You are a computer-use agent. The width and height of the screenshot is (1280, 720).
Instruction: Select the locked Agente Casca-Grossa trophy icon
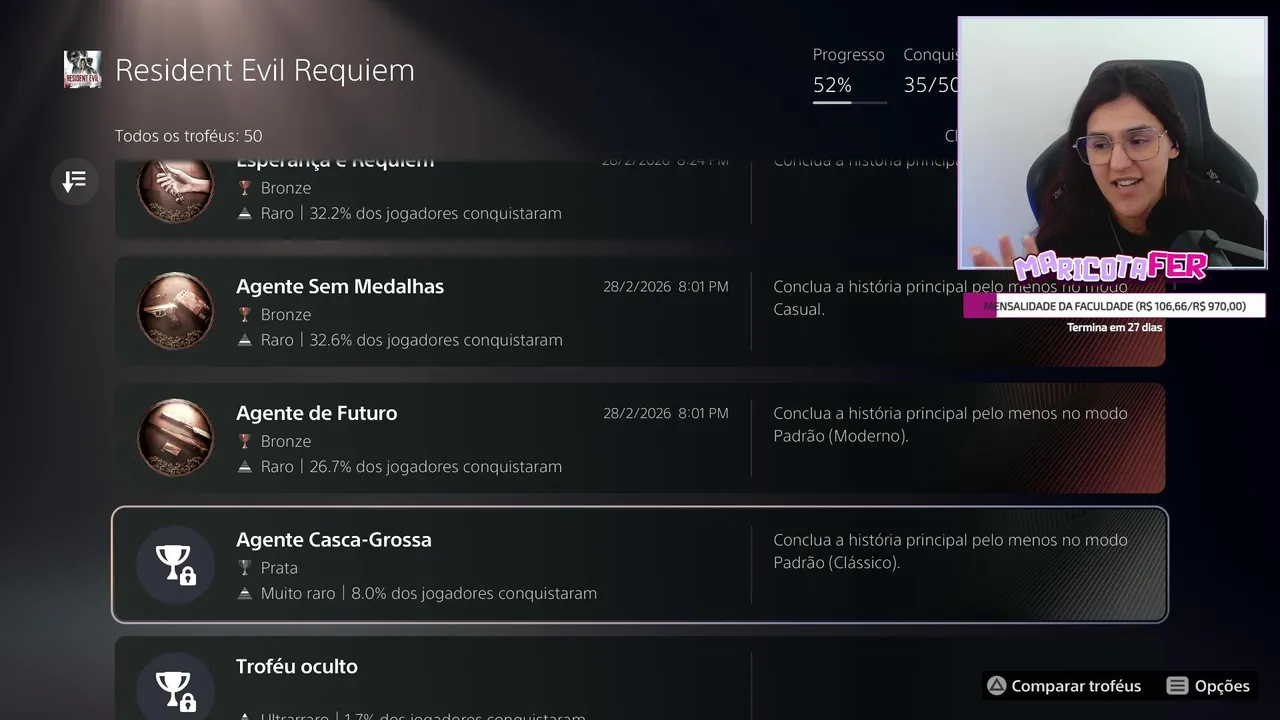pos(175,565)
